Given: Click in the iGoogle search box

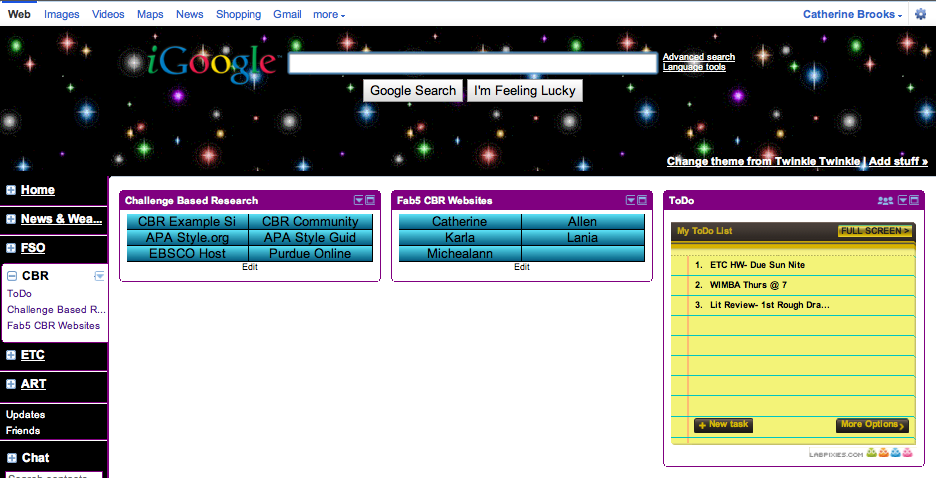Looking at the screenshot, I should point(472,63).
